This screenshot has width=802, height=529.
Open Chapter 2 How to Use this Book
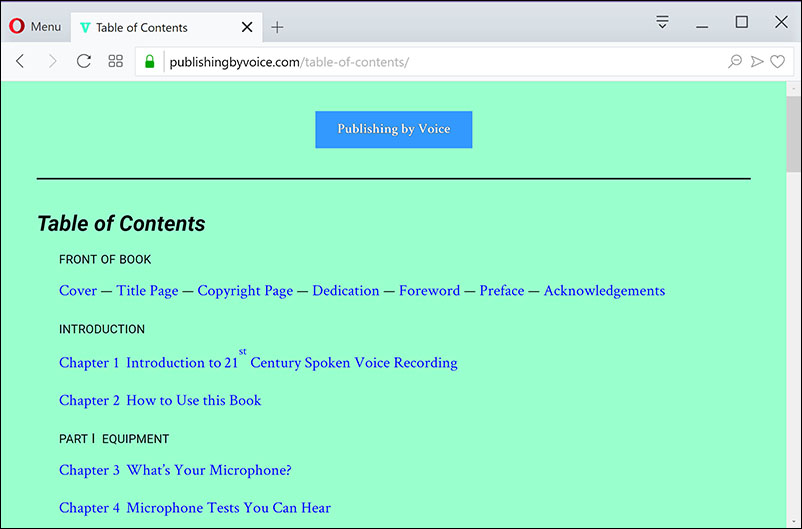160,400
